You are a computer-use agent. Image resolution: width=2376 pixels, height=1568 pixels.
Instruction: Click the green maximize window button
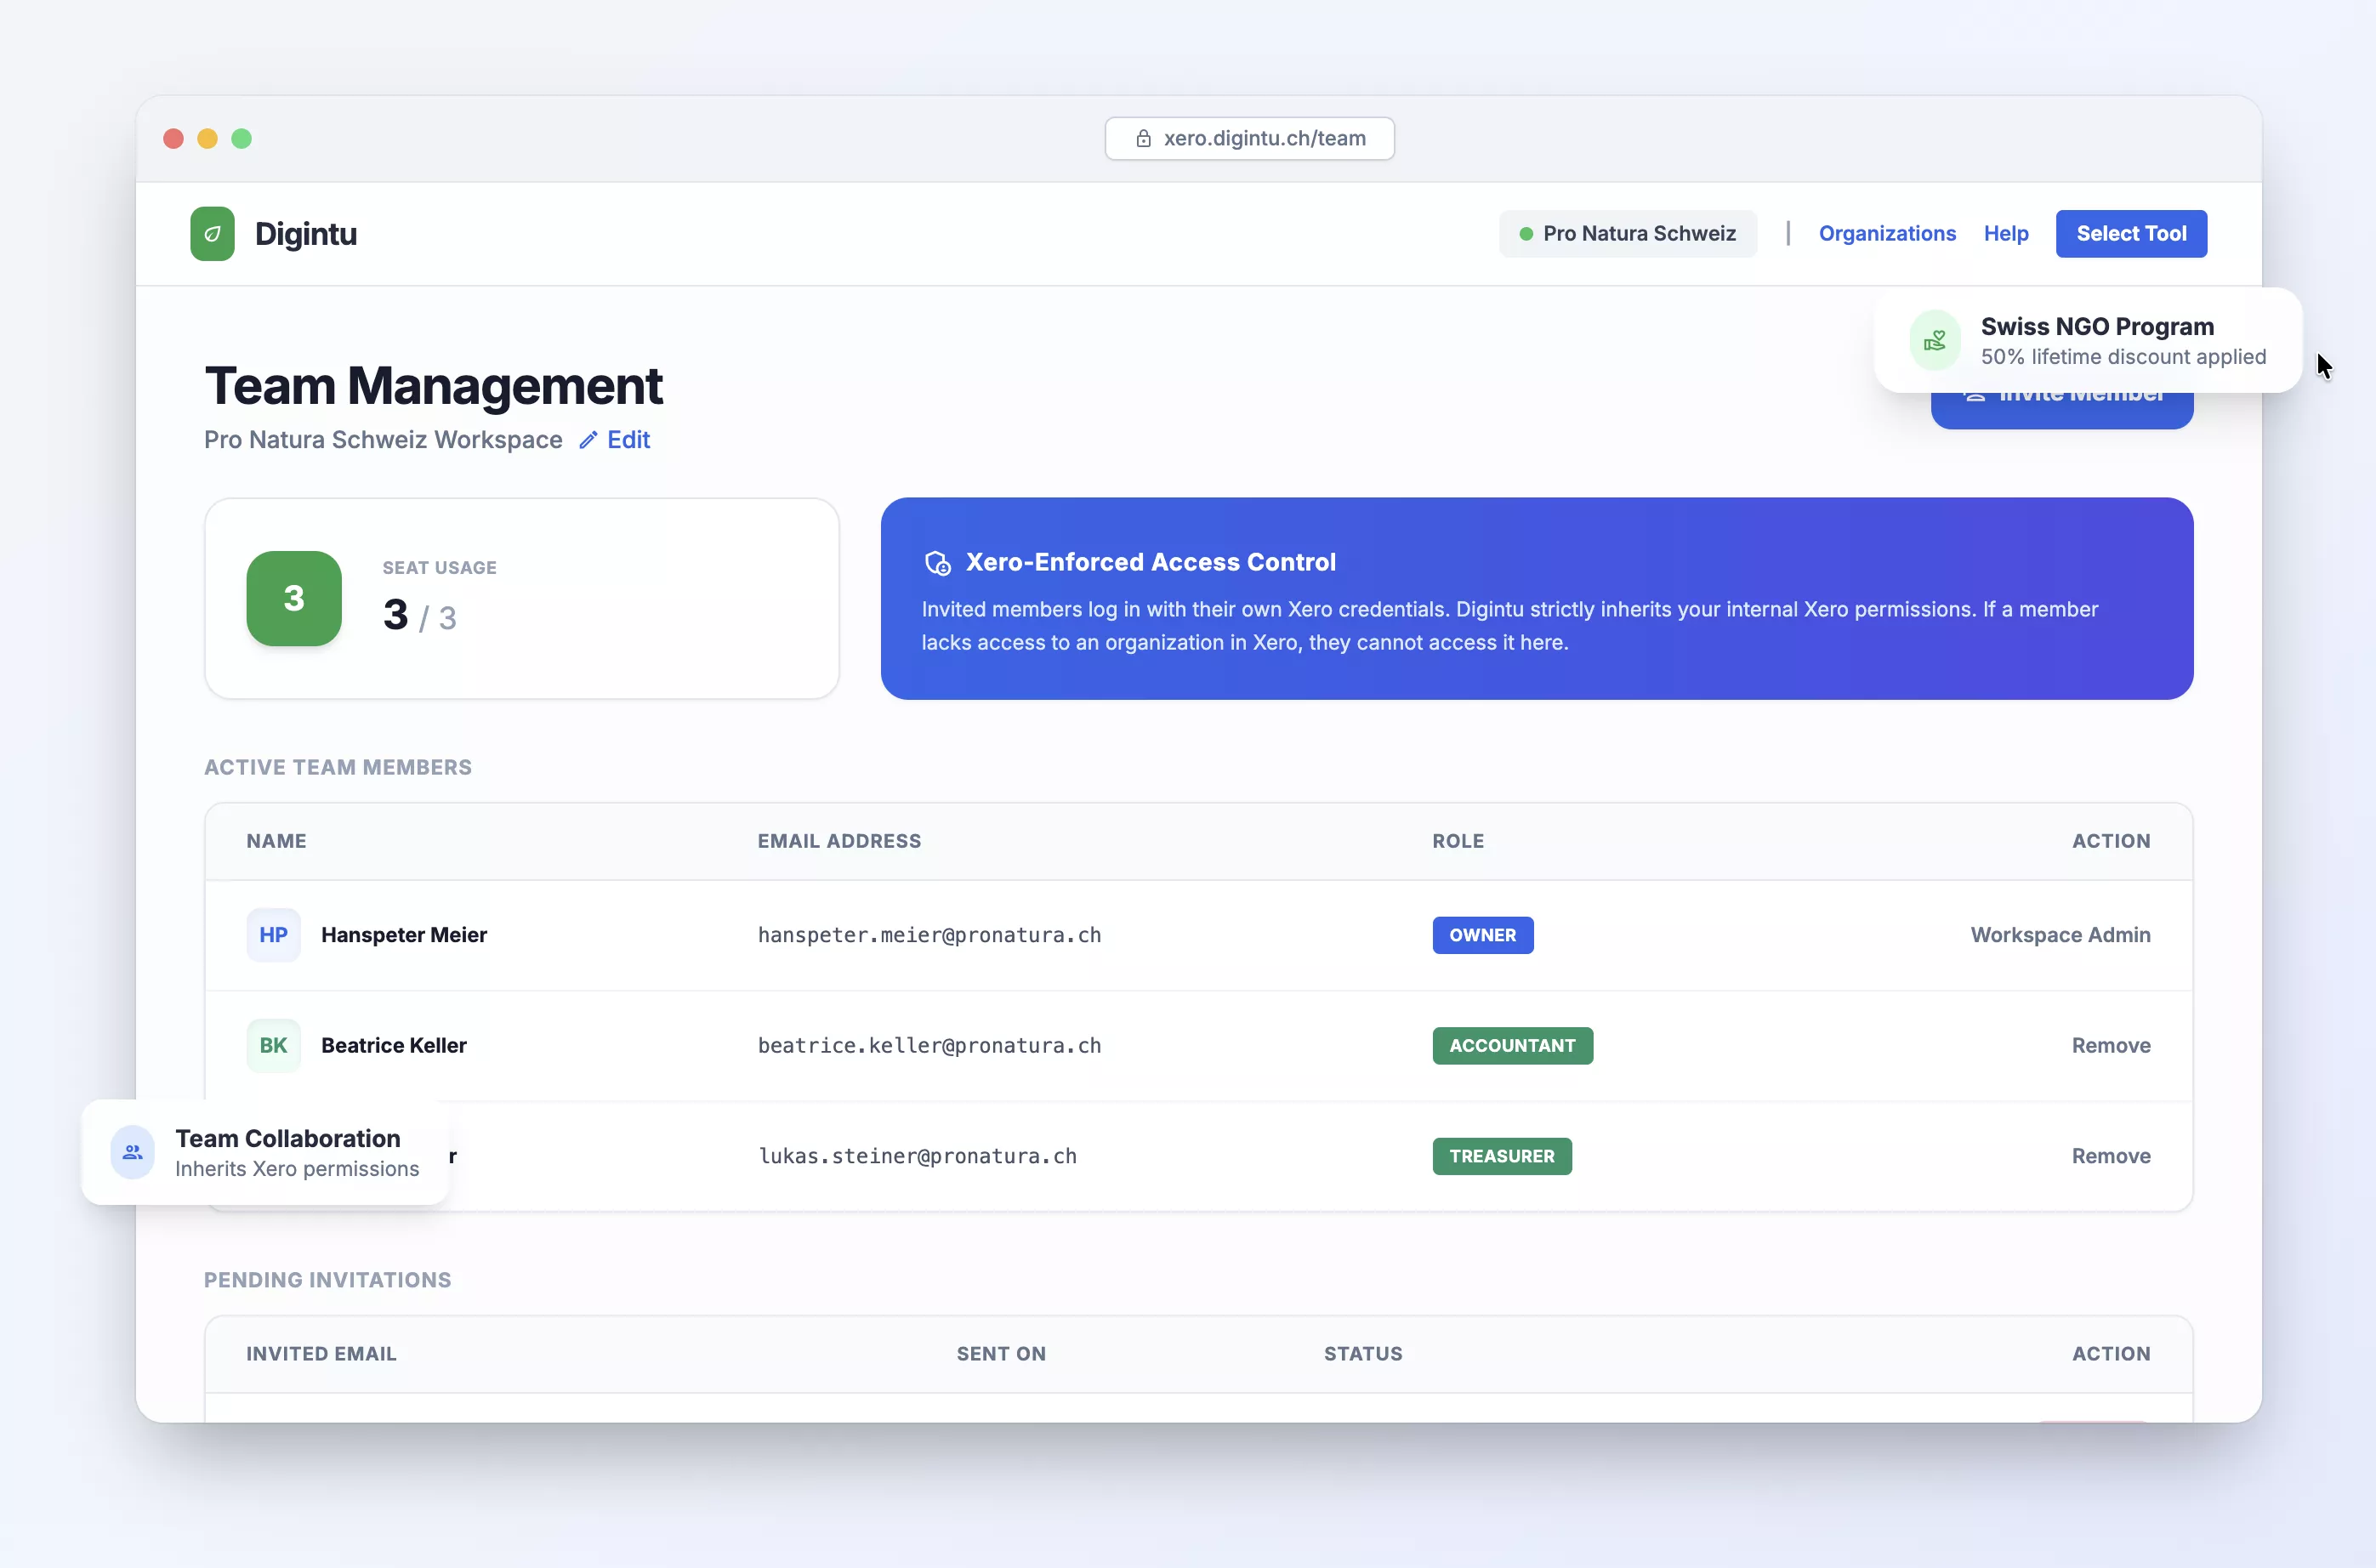[x=241, y=138]
